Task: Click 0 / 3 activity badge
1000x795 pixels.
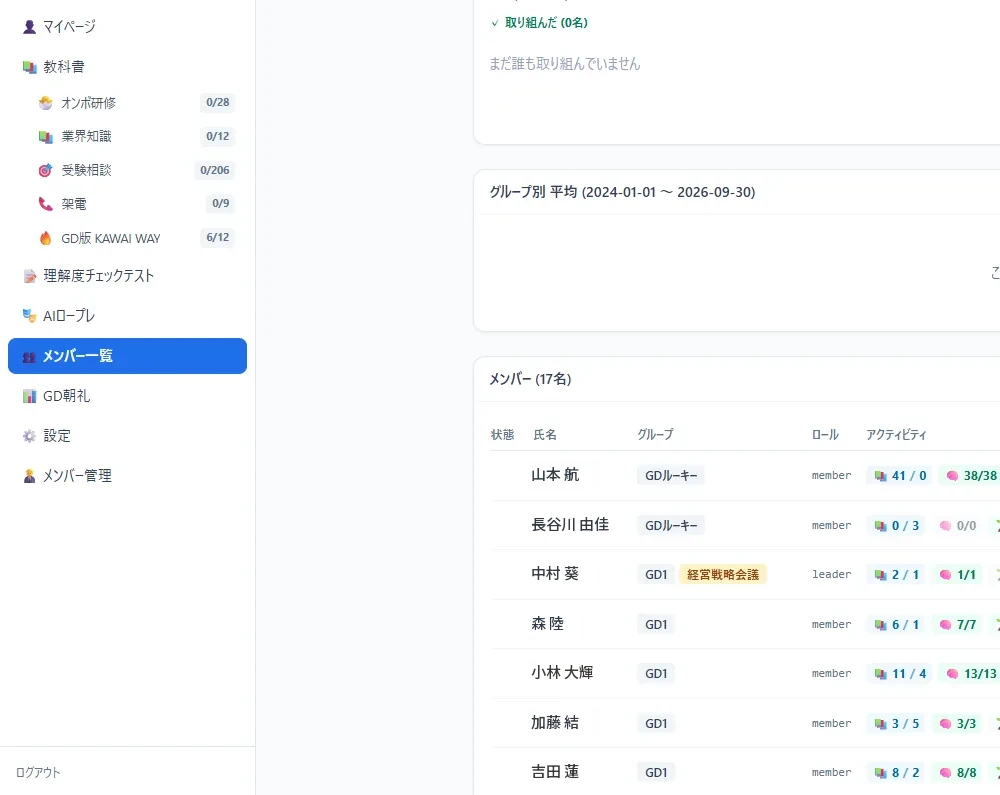Action: [x=896, y=526]
